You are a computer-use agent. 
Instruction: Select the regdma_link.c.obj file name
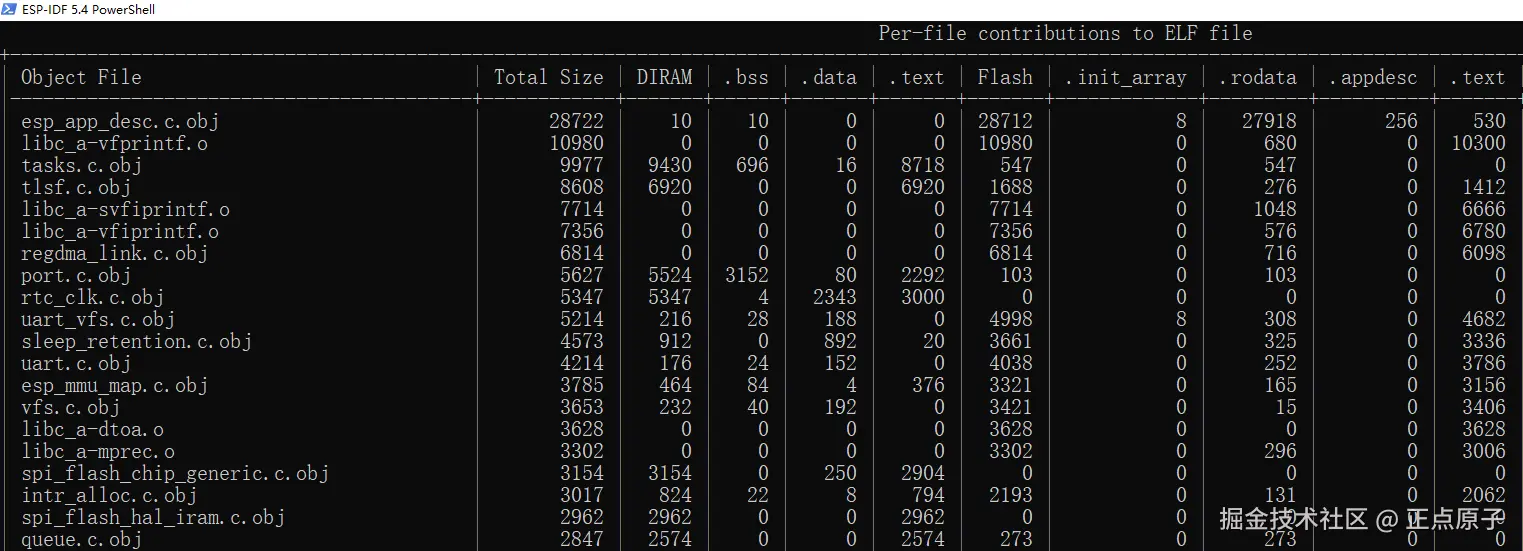click(114, 253)
